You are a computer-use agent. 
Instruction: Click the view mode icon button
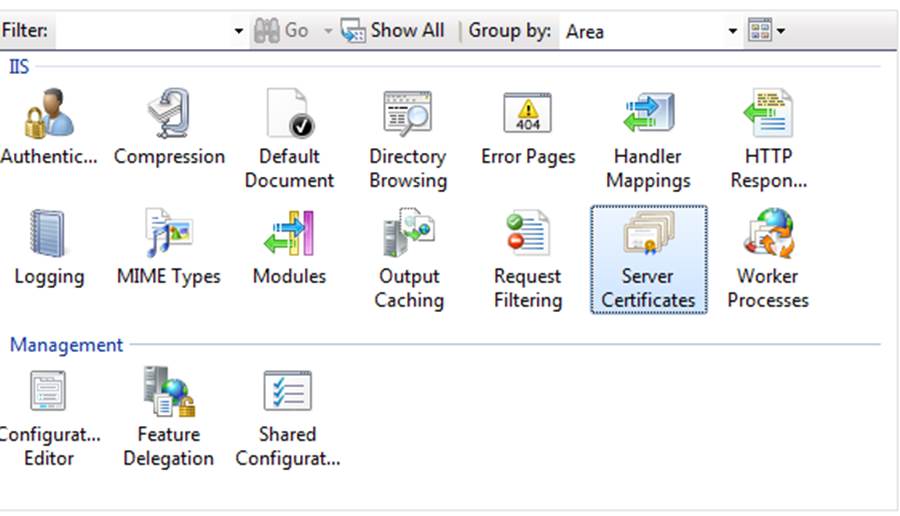760,30
